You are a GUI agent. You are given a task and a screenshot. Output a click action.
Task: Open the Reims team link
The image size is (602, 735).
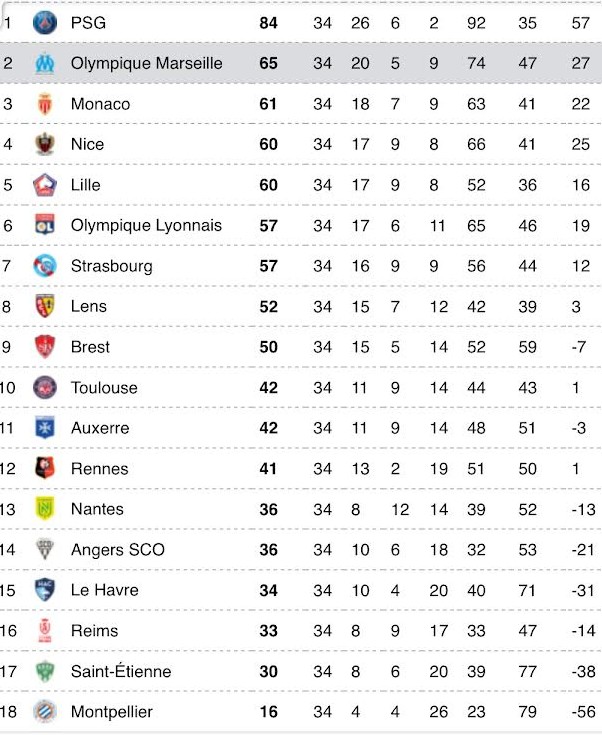(x=94, y=630)
